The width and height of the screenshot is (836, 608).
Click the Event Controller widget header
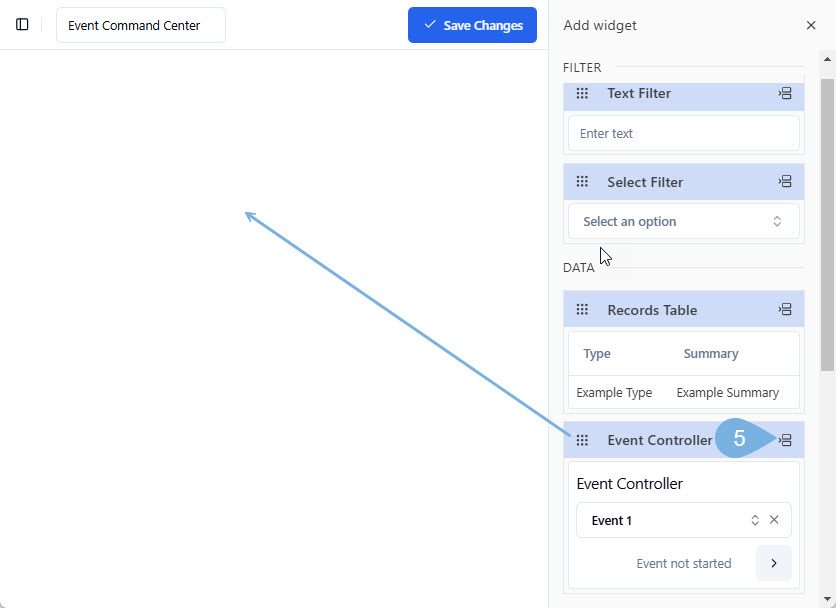[x=684, y=440]
